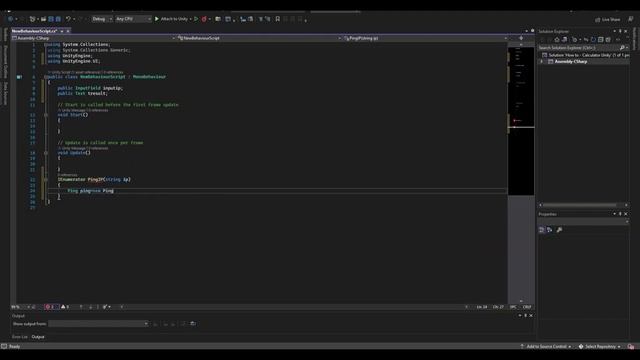Click the 'public InputField inputip' code line
This screenshot has height=360, width=640.
(90, 88)
